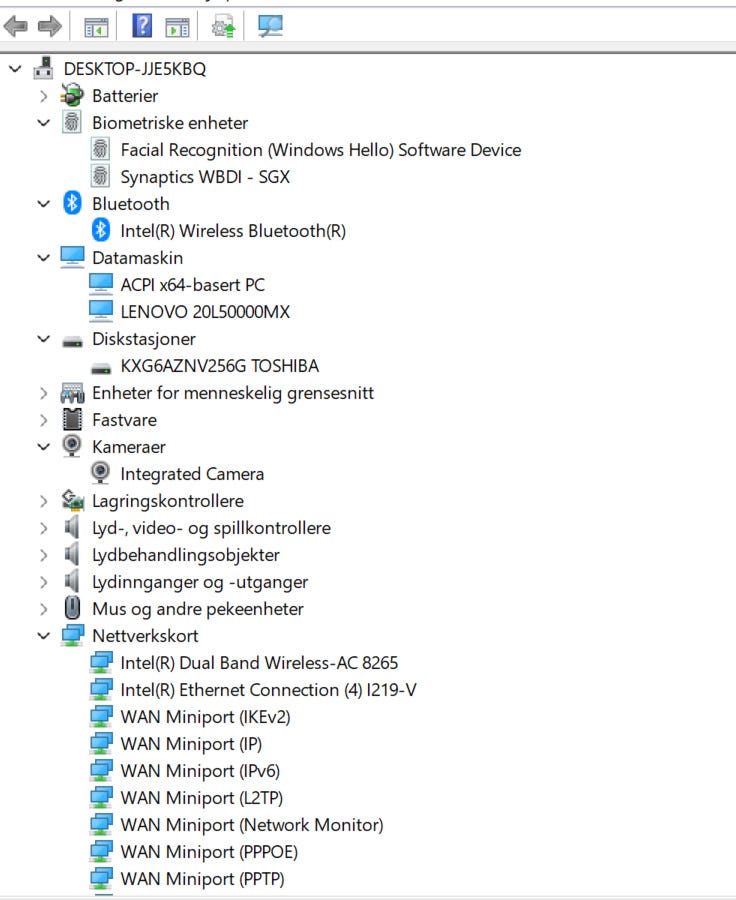This screenshot has width=736, height=900.
Task: Click the Update driver toolbar icon
Action: click(x=223, y=26)
